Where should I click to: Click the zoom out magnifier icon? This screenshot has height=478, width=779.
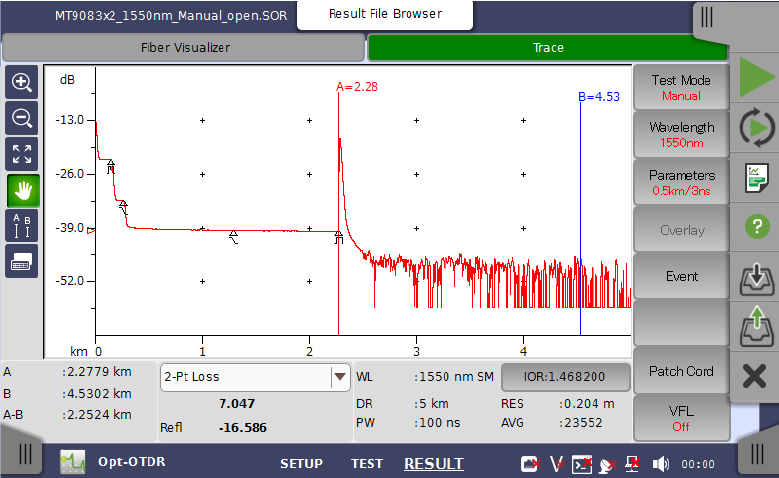coord(21,118)
